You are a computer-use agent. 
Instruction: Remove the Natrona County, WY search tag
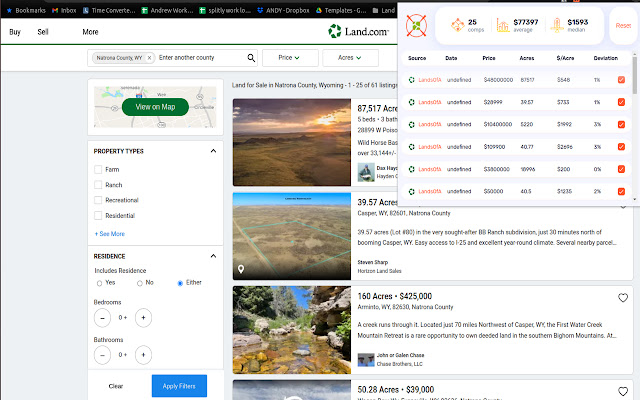149,59
